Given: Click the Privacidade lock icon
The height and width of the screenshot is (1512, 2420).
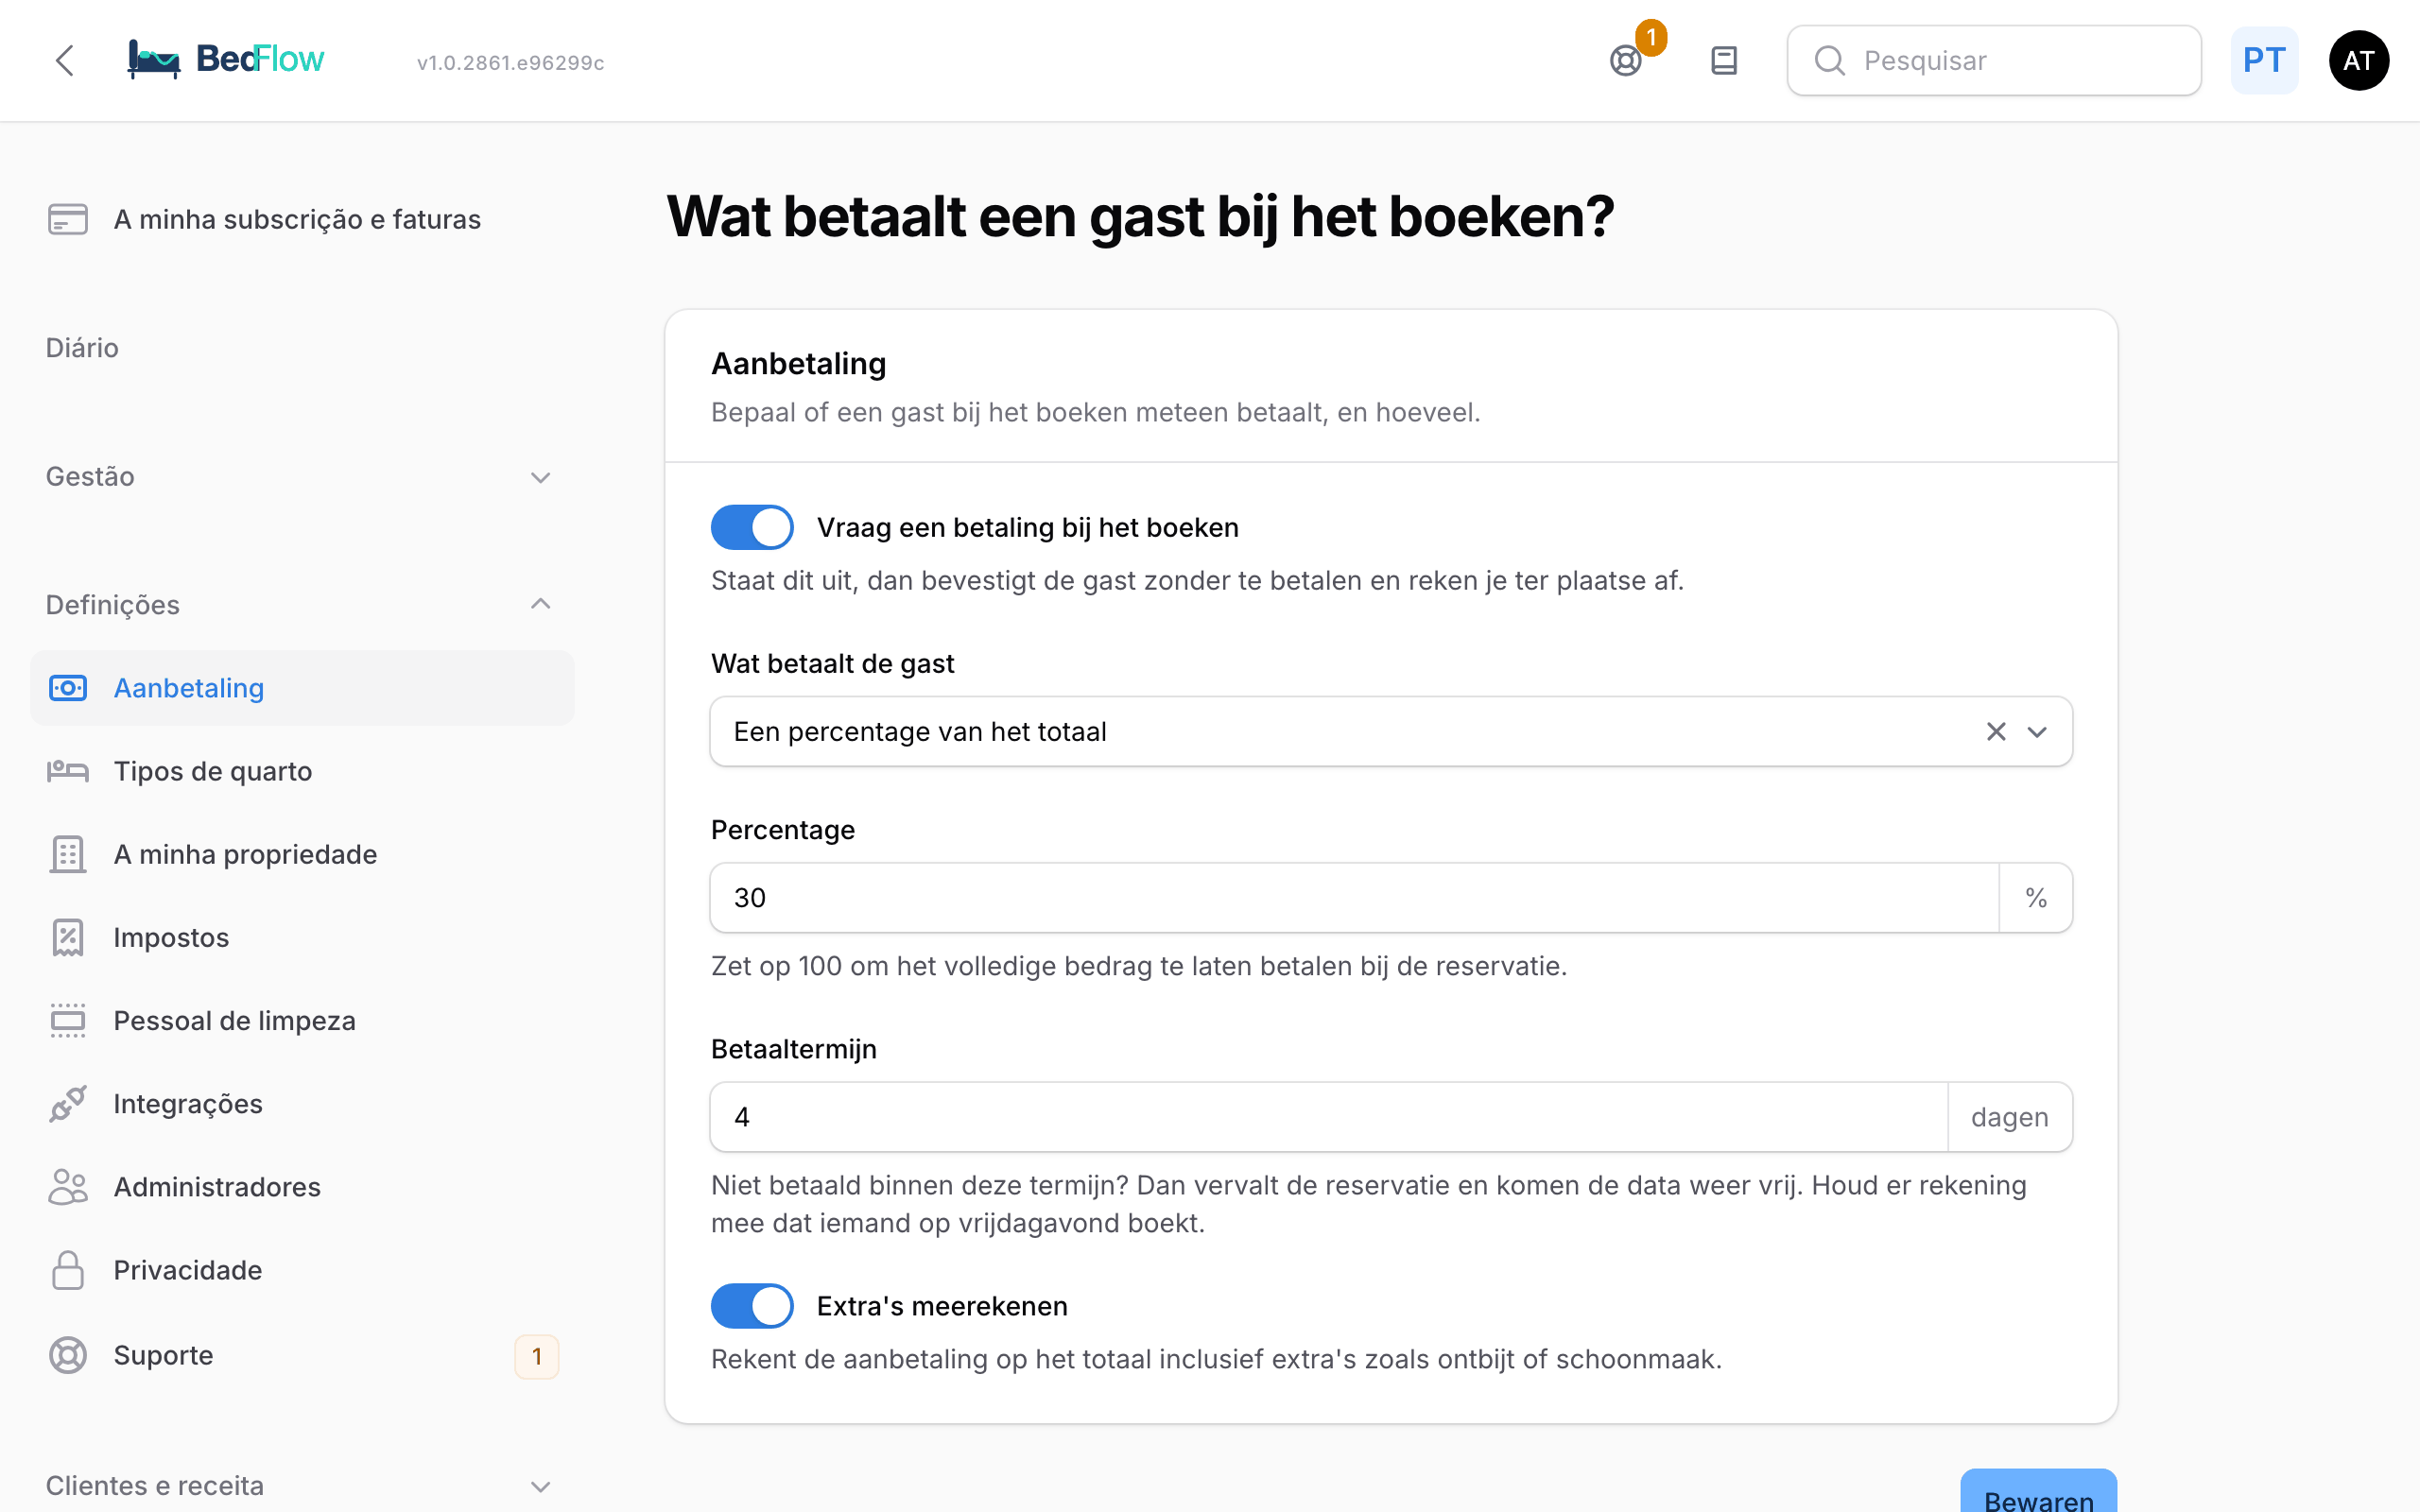Looking at the screenshot, I should coord(68,1270).
